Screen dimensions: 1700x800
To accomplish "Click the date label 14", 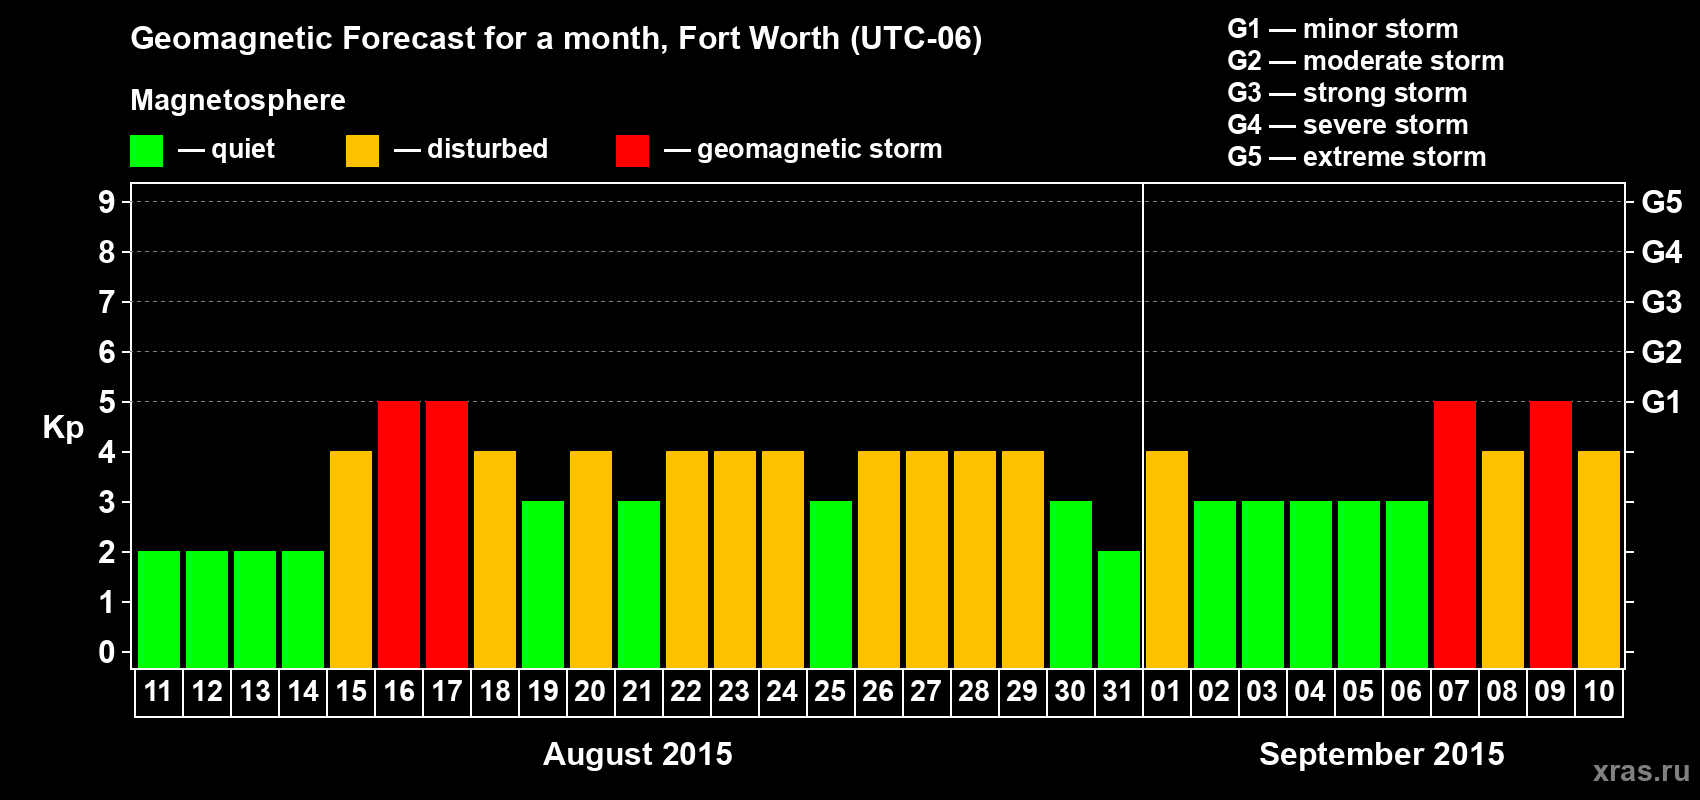I will tap(303, 691).
